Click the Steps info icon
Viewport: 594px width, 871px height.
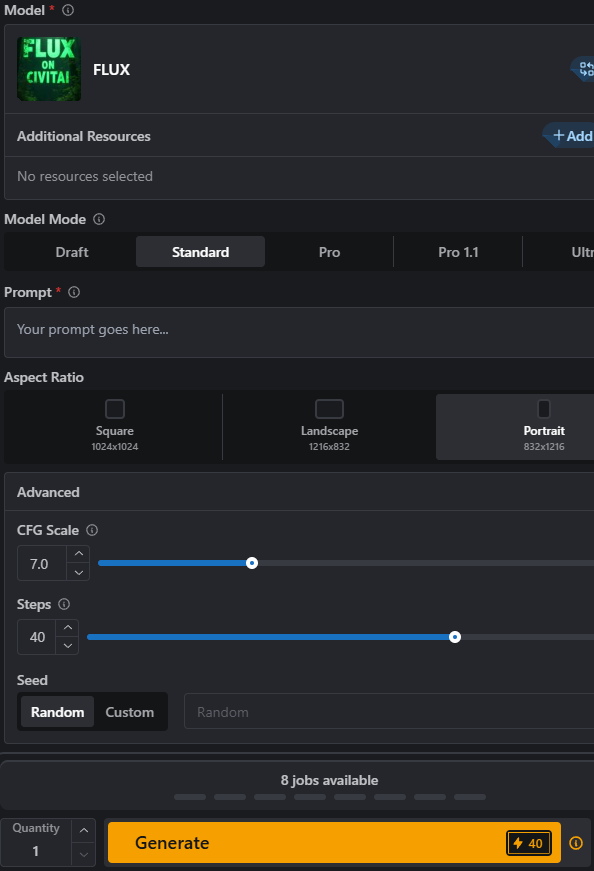click(x=64, y=604)
